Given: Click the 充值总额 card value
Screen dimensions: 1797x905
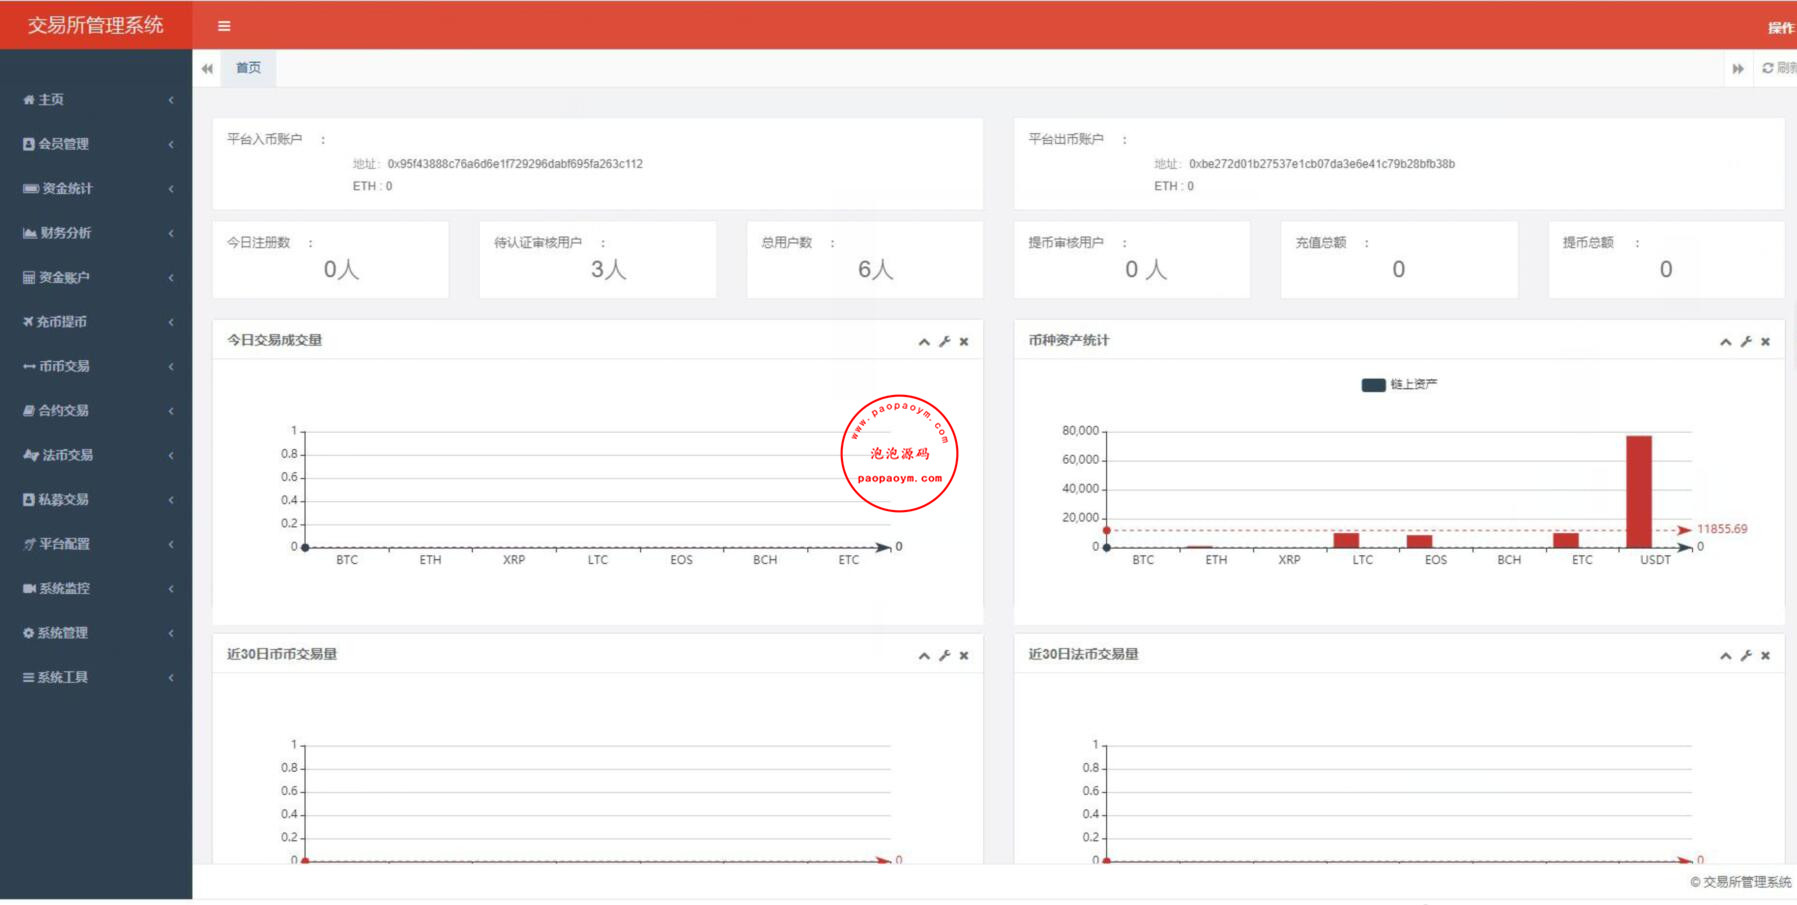Looking at the screenshot, I should [1399, 269].
